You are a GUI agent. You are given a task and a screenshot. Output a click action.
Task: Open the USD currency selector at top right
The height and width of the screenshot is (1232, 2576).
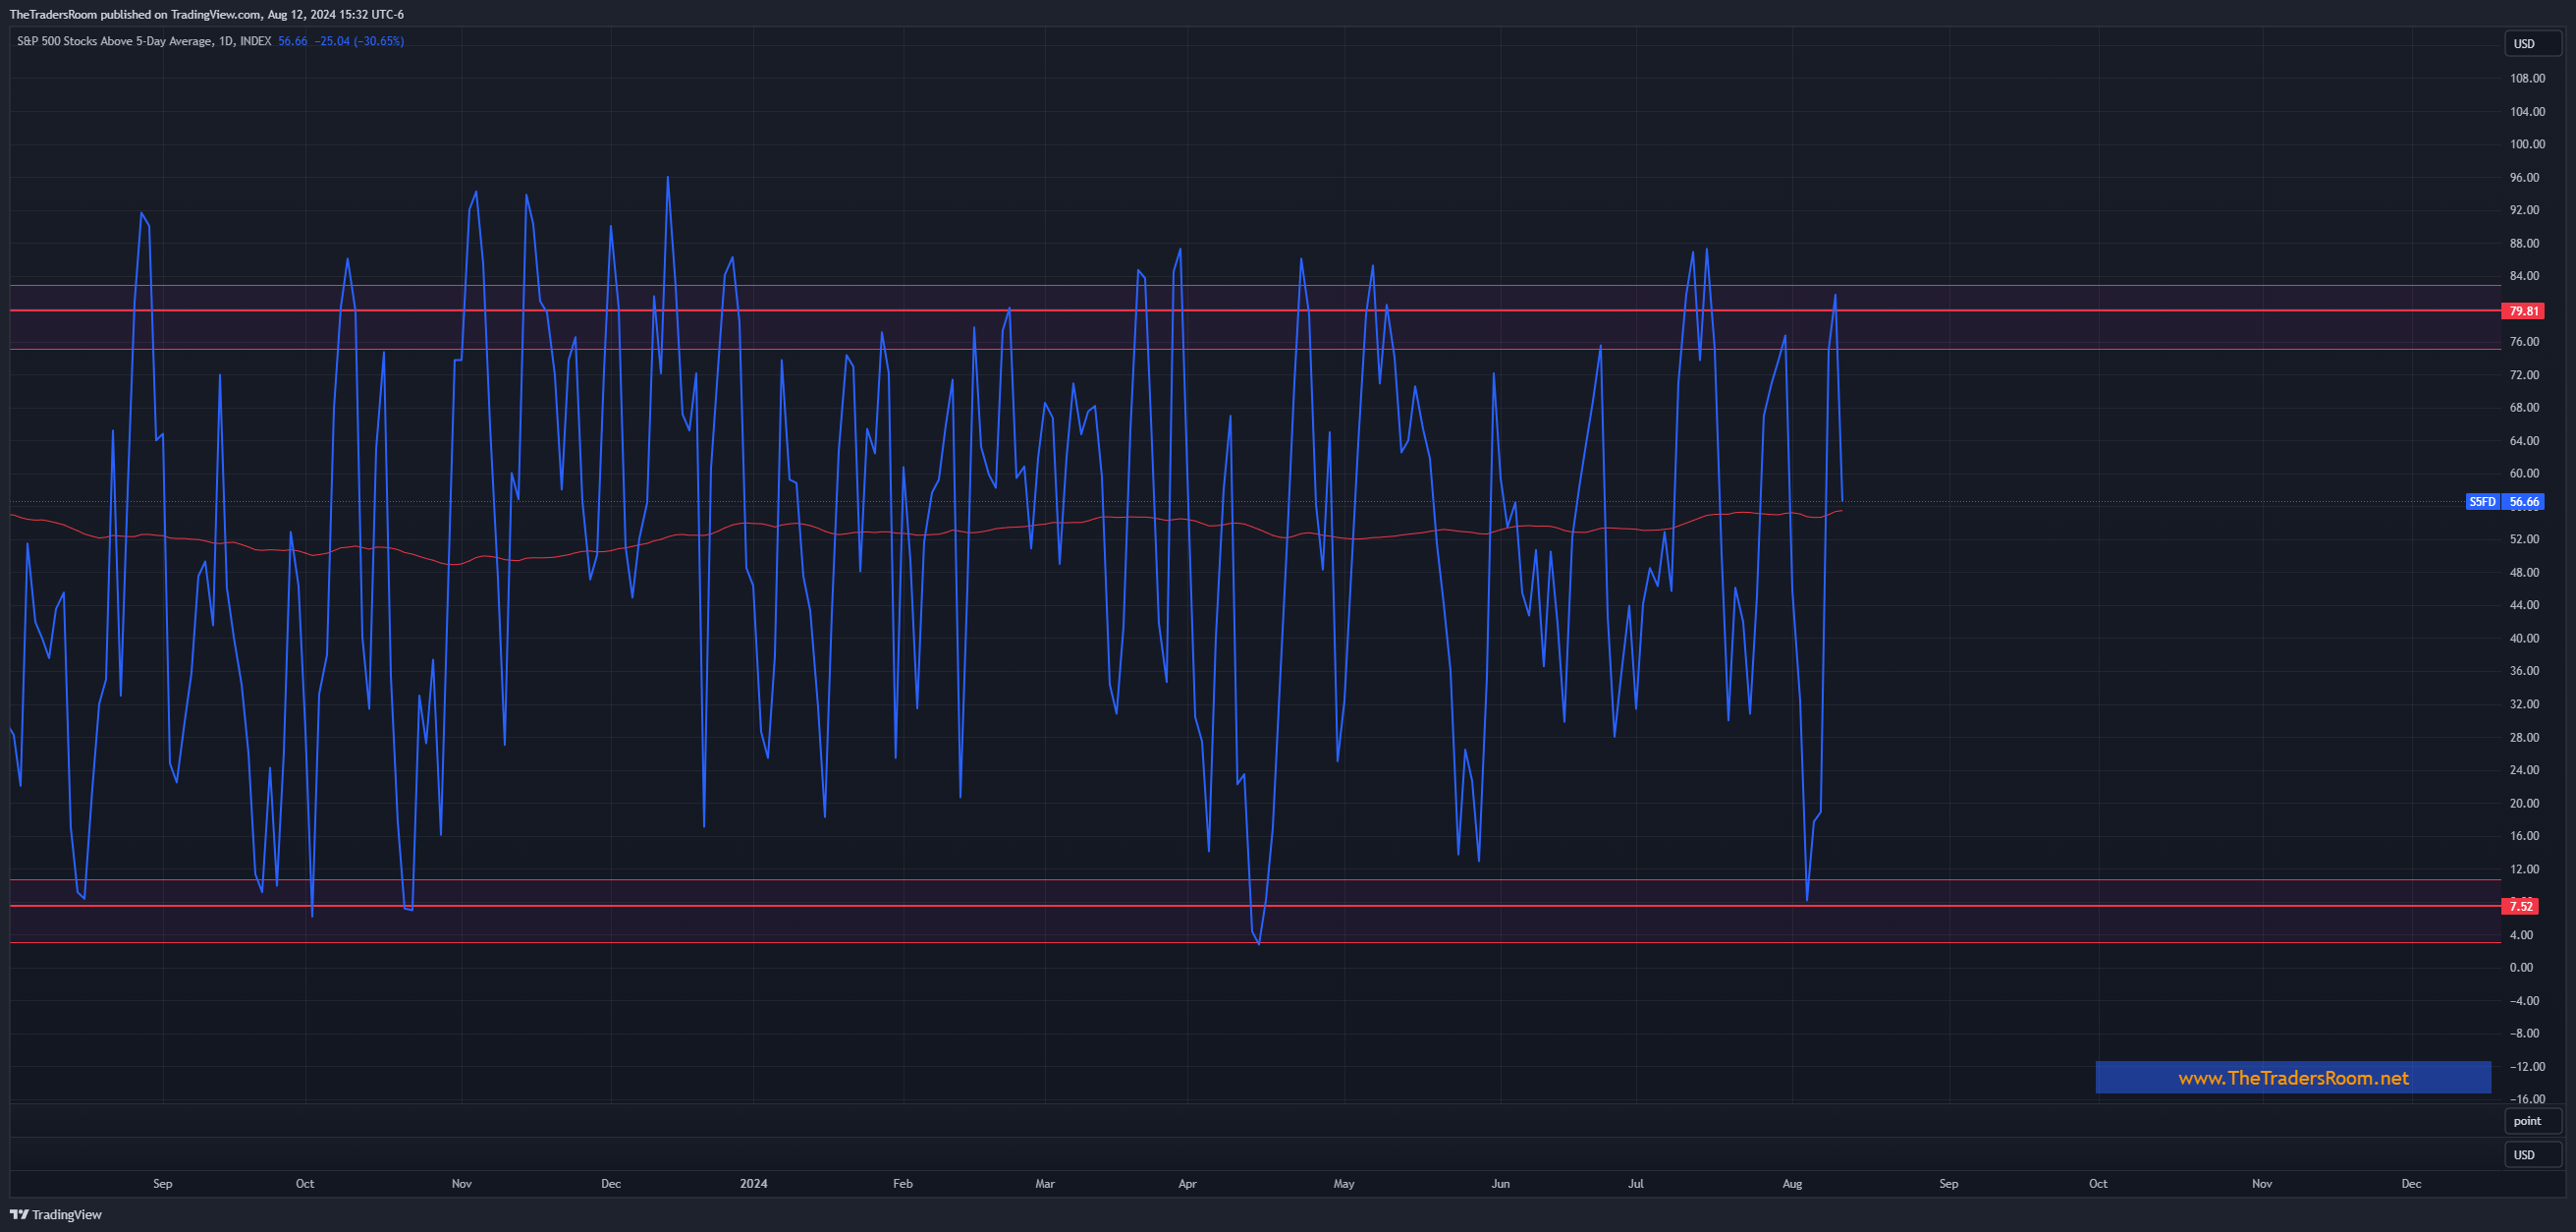pos(2531,44)
